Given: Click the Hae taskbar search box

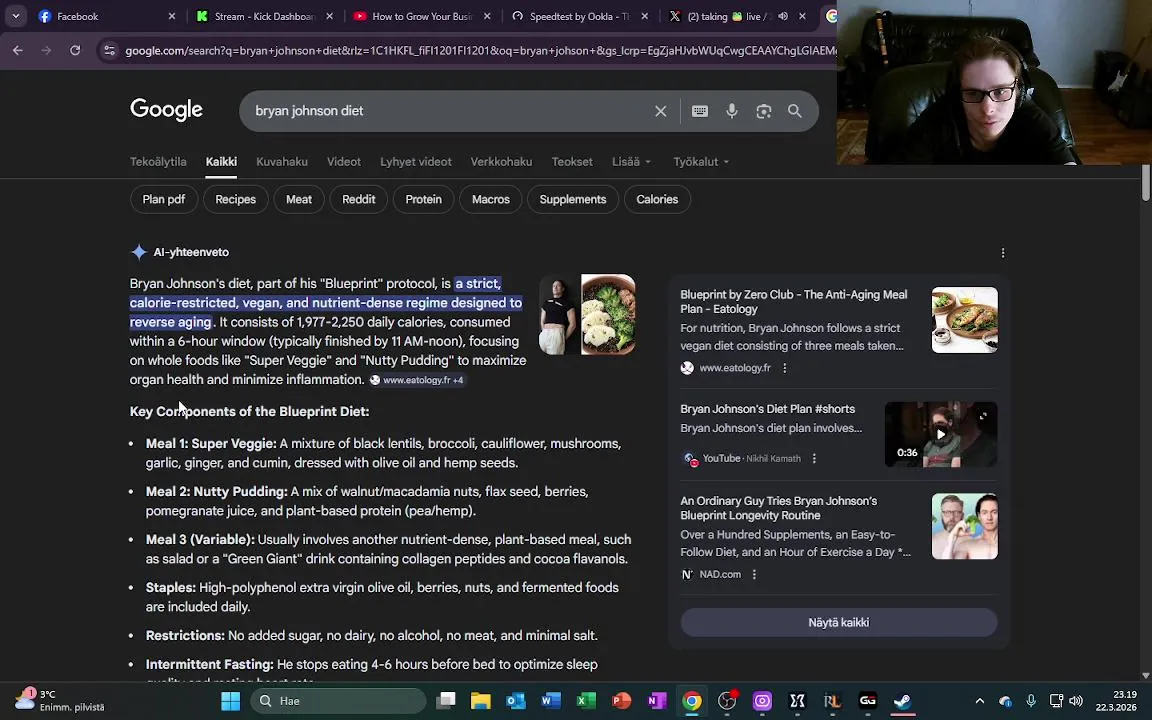Looking at the screenshot, I should coord(338,701).
